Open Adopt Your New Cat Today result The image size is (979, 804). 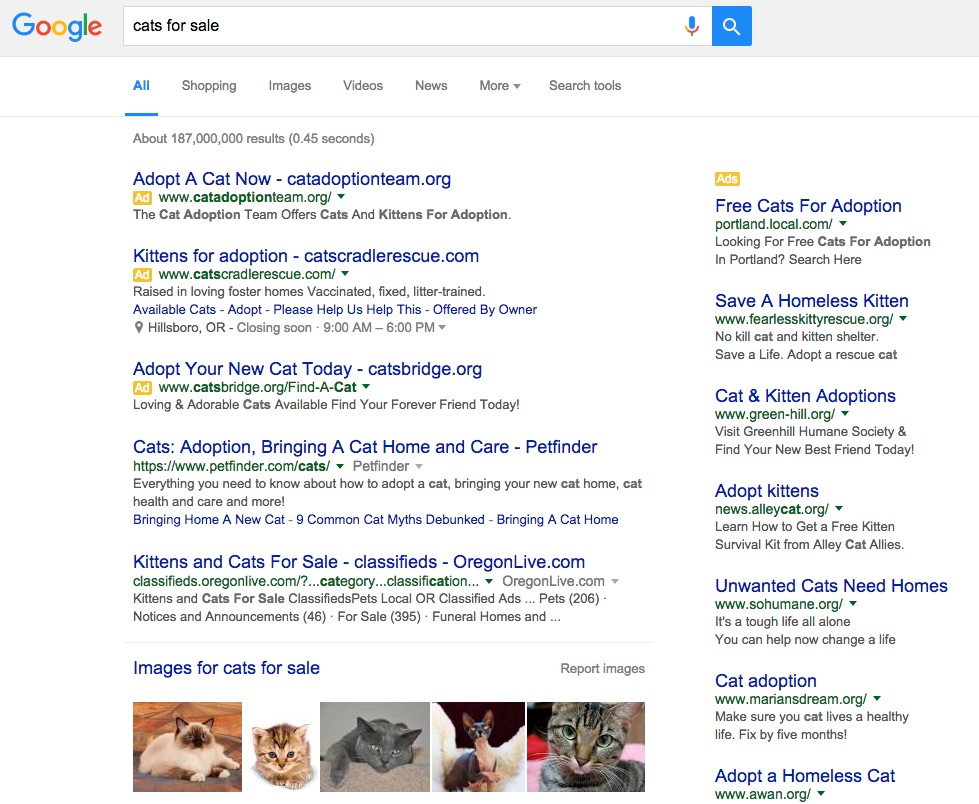(307, 369)
